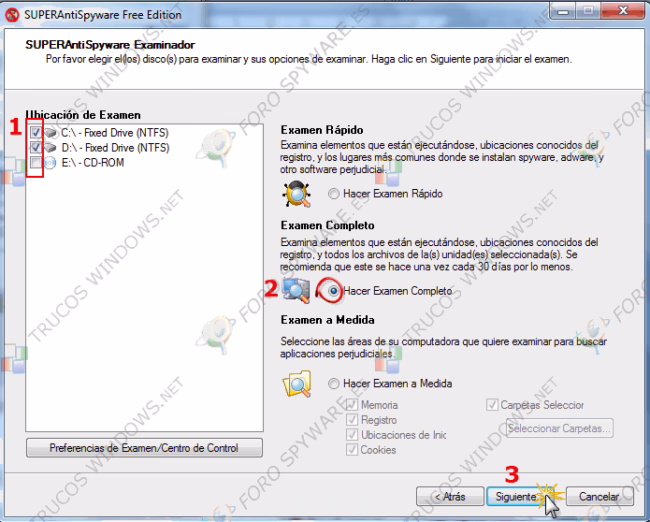
Task: Click the bug magnifier Quick Scan icon
Action: 296,194
